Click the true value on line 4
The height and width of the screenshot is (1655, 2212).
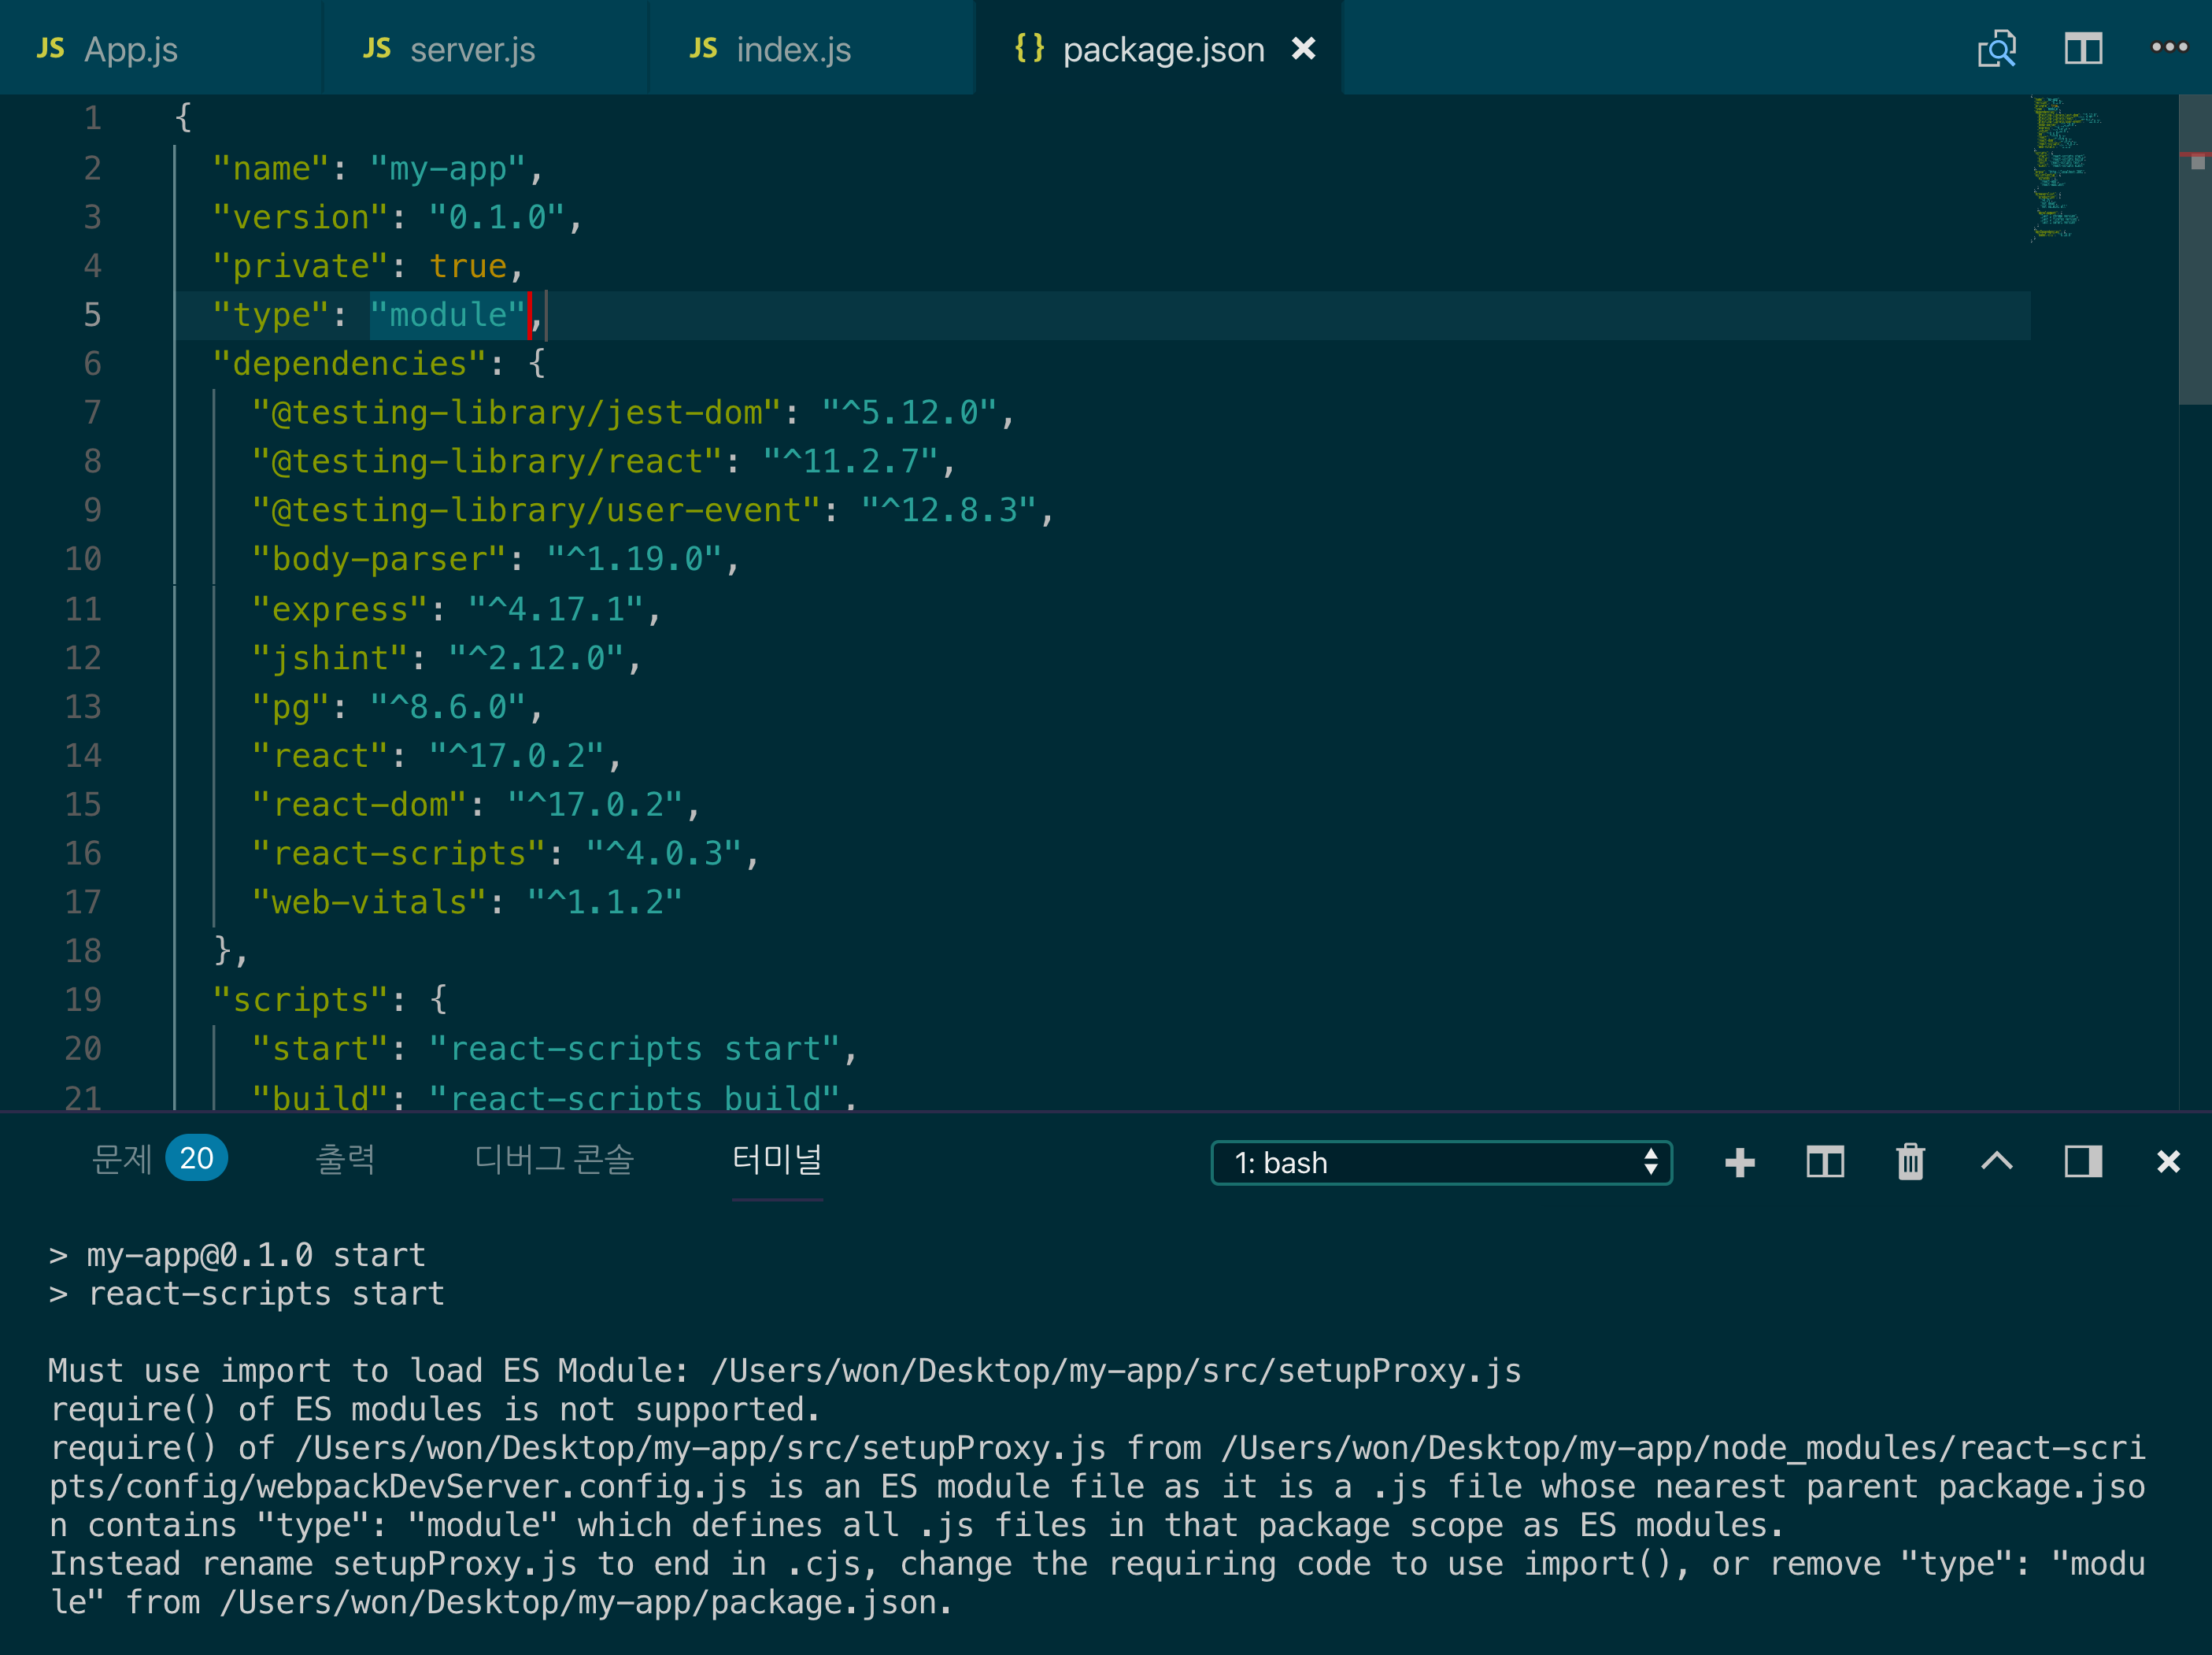pyautogui.click(x=468, y=266)
